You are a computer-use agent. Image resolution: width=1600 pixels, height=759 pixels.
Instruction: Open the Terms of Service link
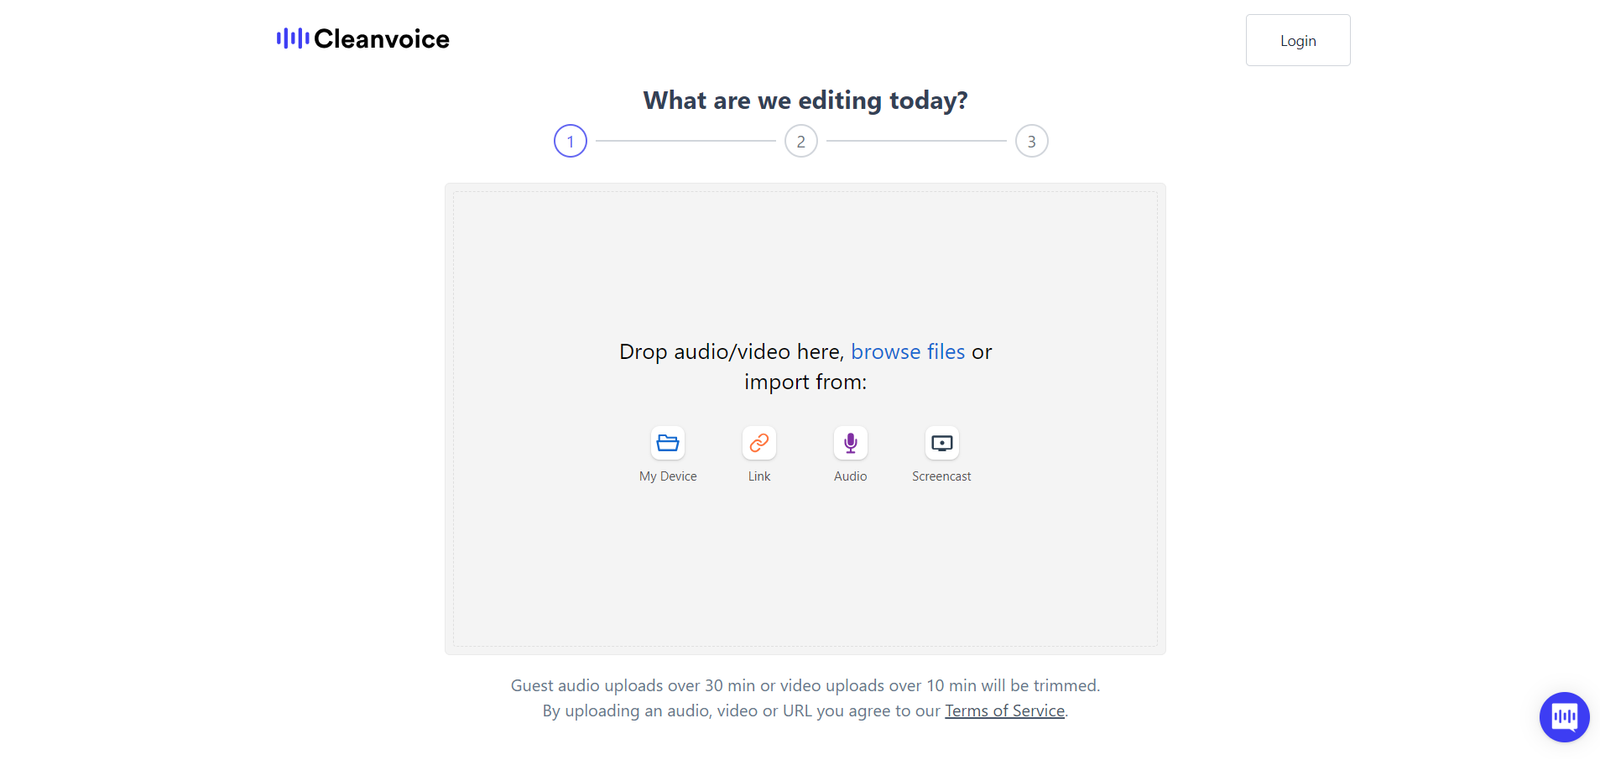pos(1005,711)
